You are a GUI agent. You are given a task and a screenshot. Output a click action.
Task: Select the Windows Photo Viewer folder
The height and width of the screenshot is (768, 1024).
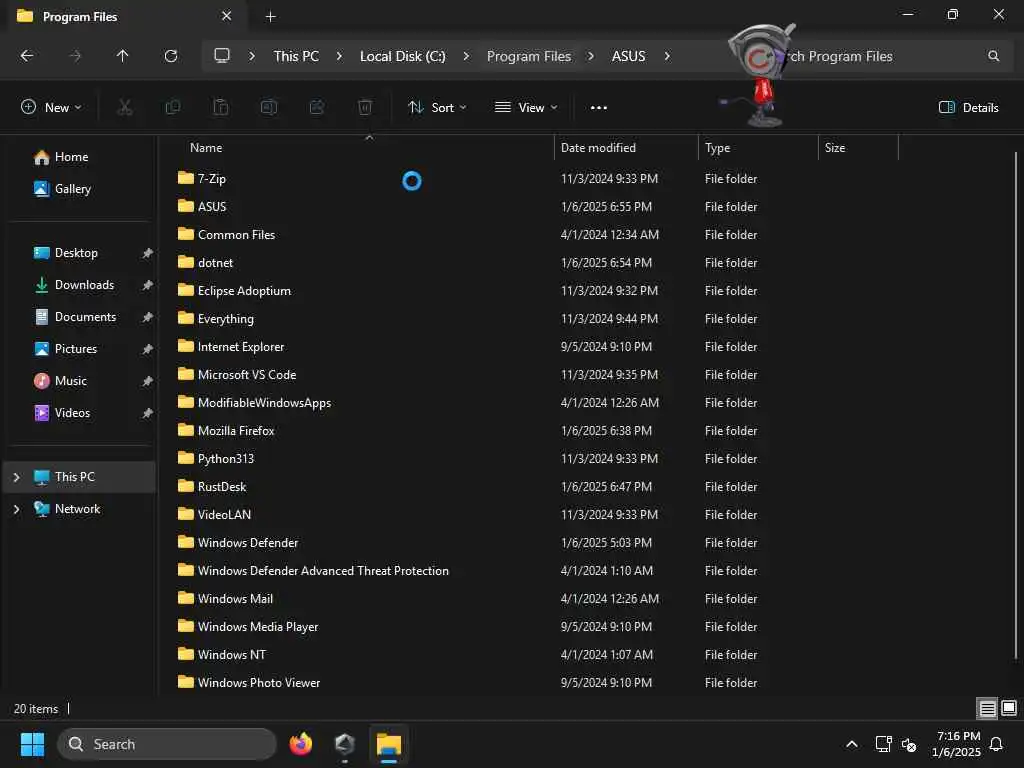pos(249,683)
